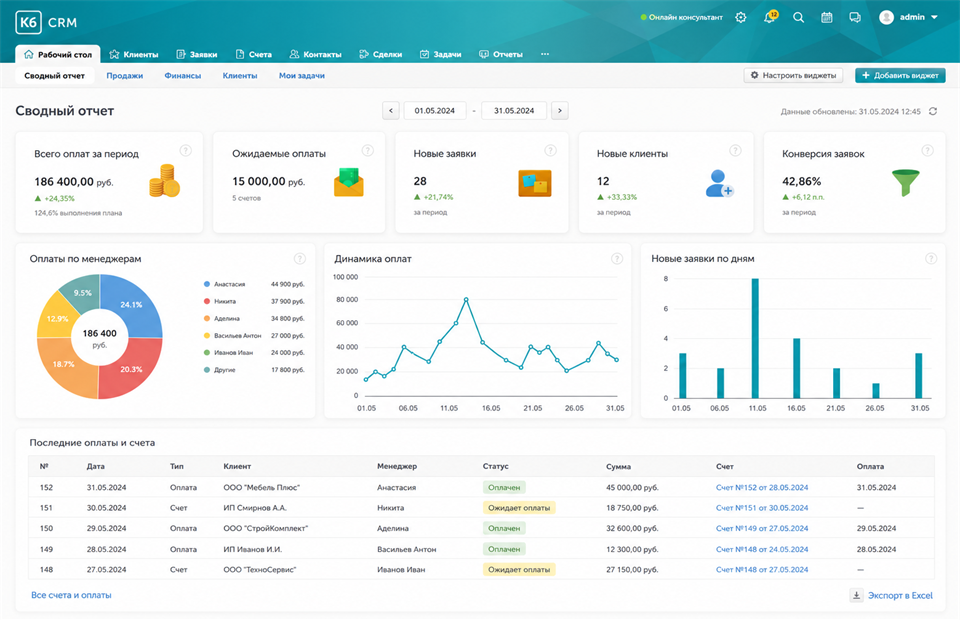Open link Счет №151 от 30.05.2024
The height and width of the screenshot is (620, 960).
pyautogui.click(x=762, y=508)
